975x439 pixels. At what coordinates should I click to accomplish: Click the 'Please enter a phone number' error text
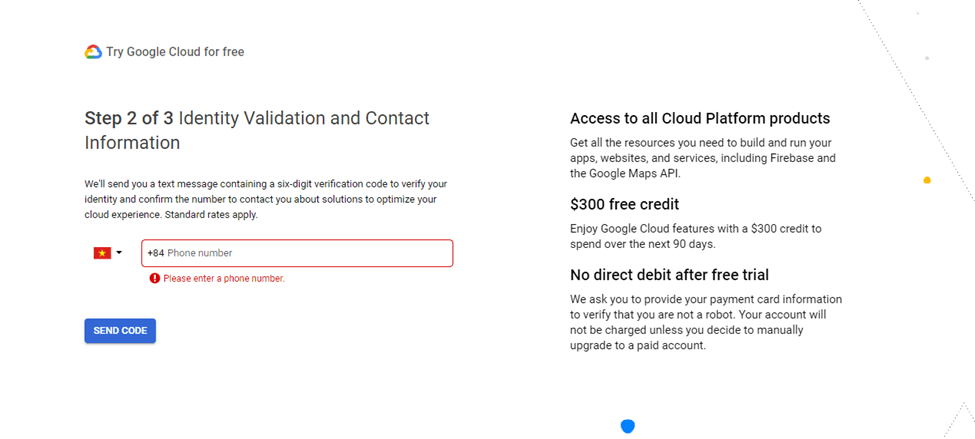224,279
